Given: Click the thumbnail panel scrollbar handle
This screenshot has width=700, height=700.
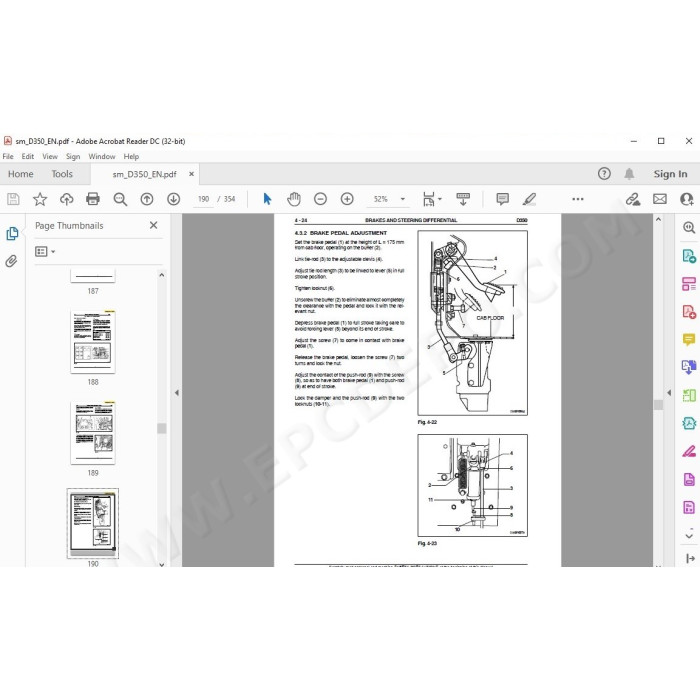Looking at the screenshot, I should pos(162,429).
